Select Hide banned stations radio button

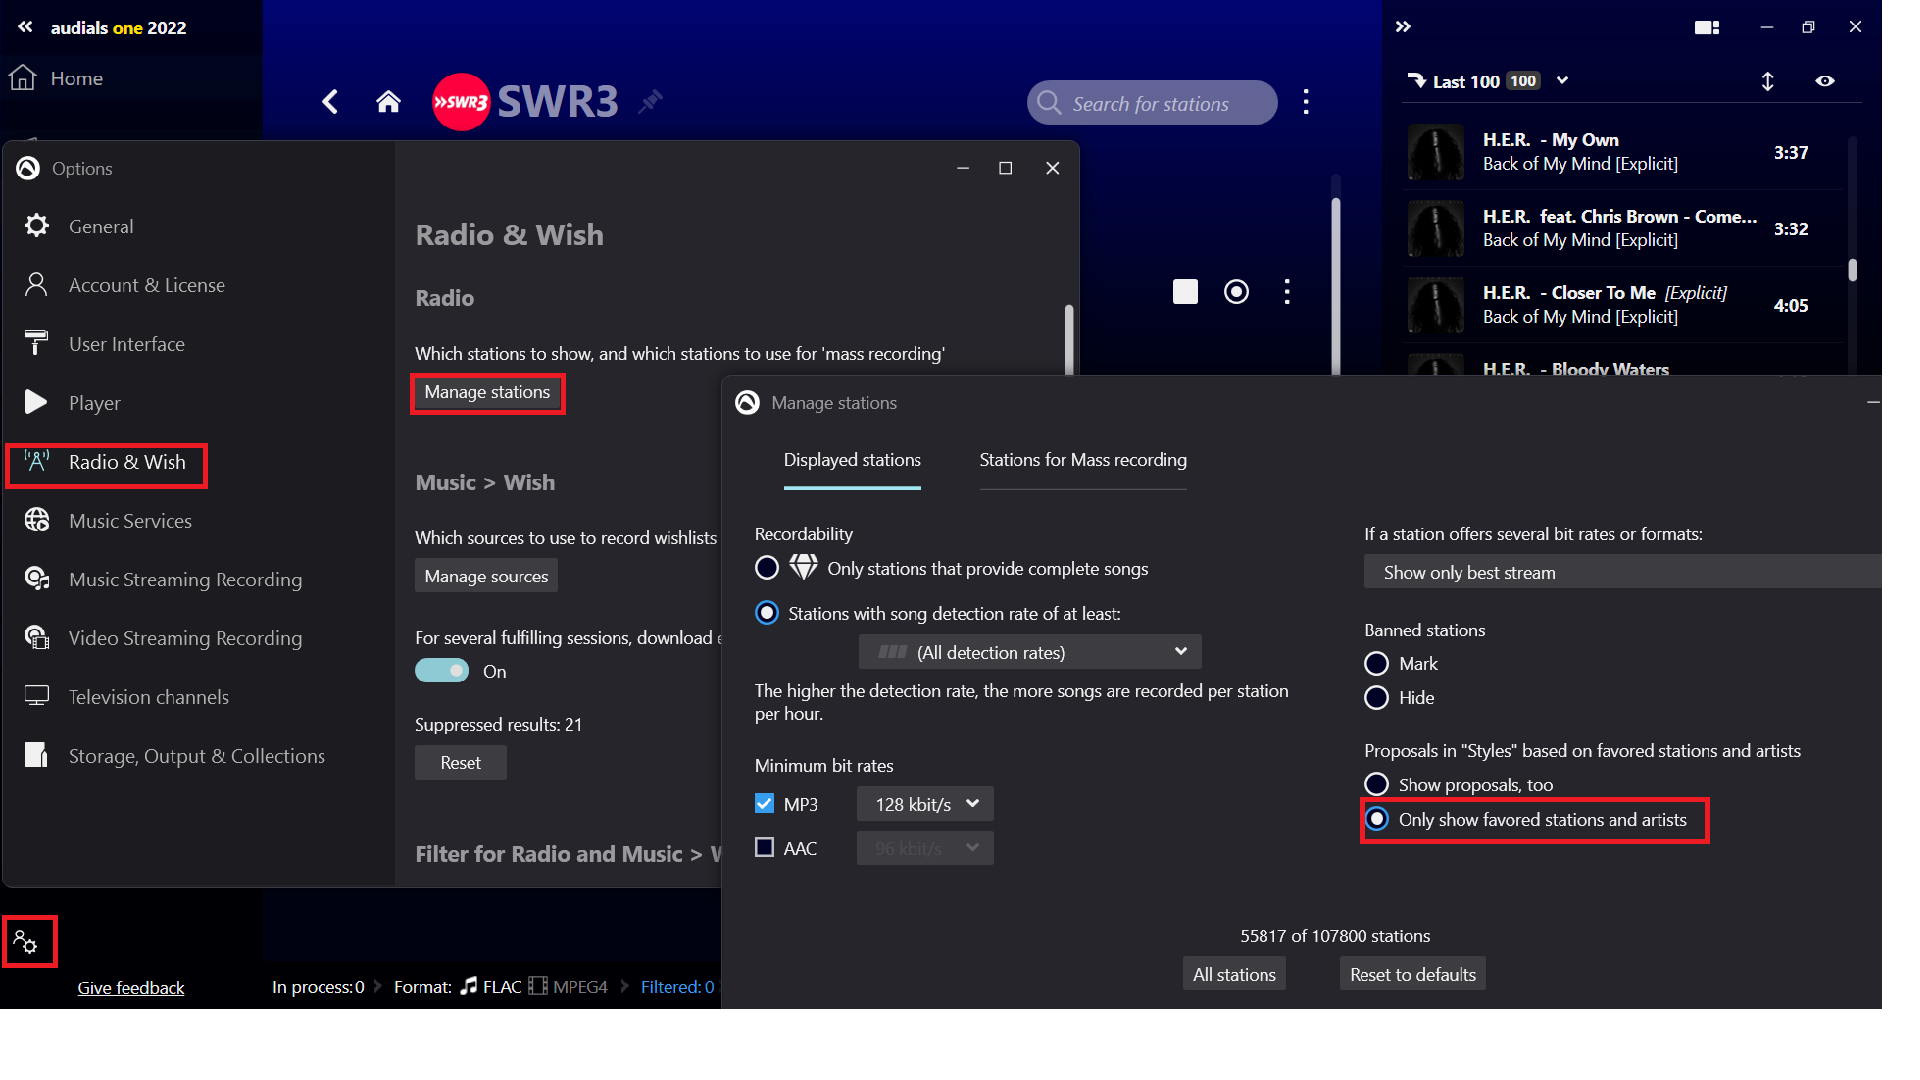[1376, 698]
